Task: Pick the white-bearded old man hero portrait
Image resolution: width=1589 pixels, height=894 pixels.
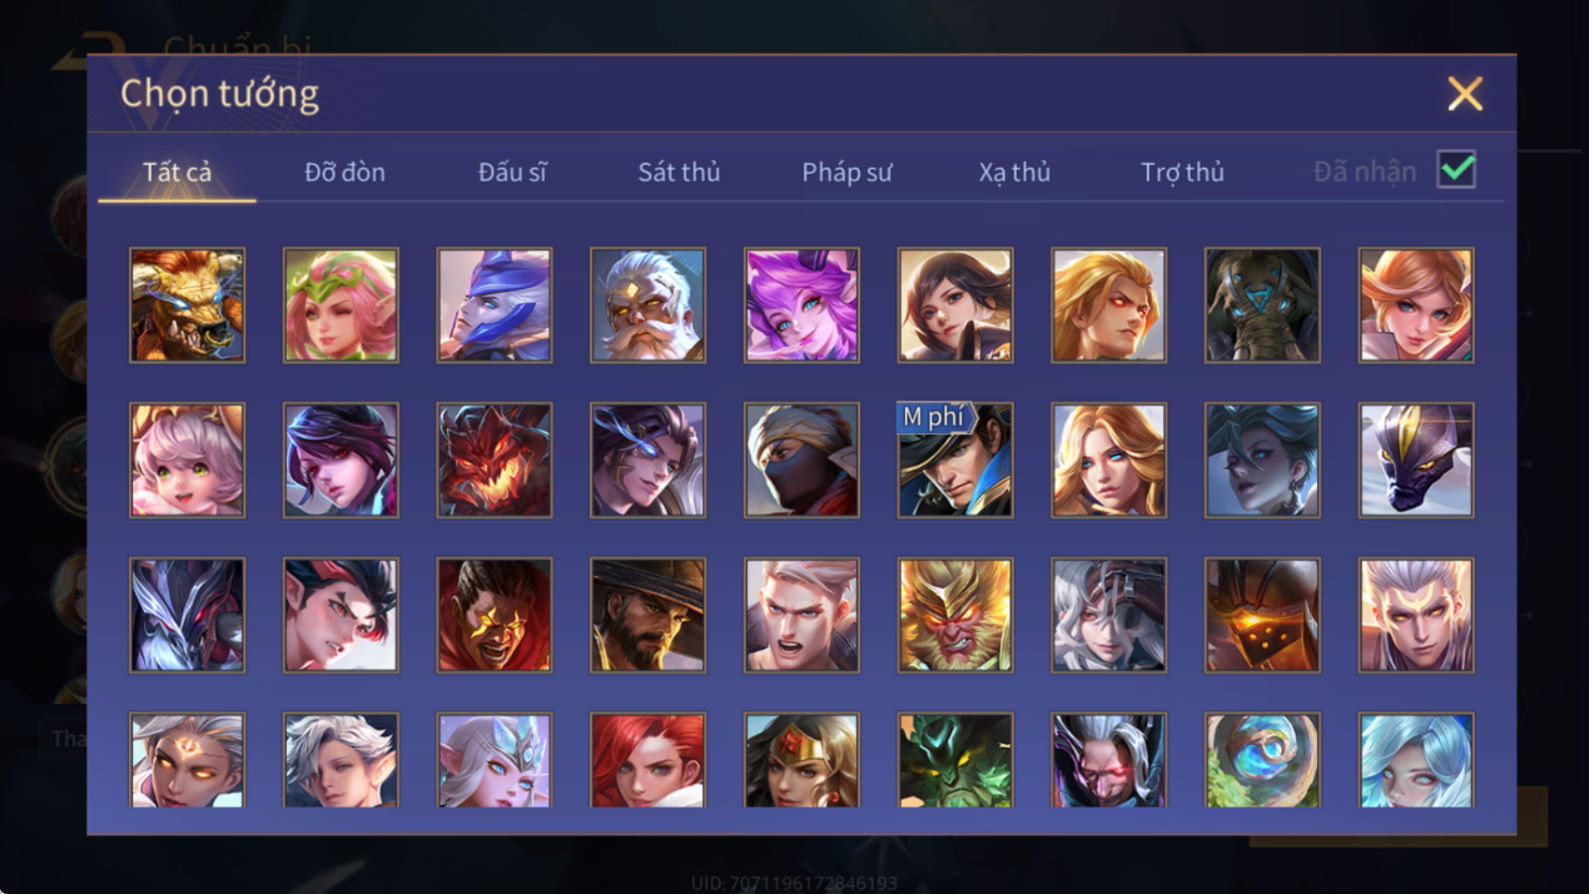Action: [x=648, y=305]
